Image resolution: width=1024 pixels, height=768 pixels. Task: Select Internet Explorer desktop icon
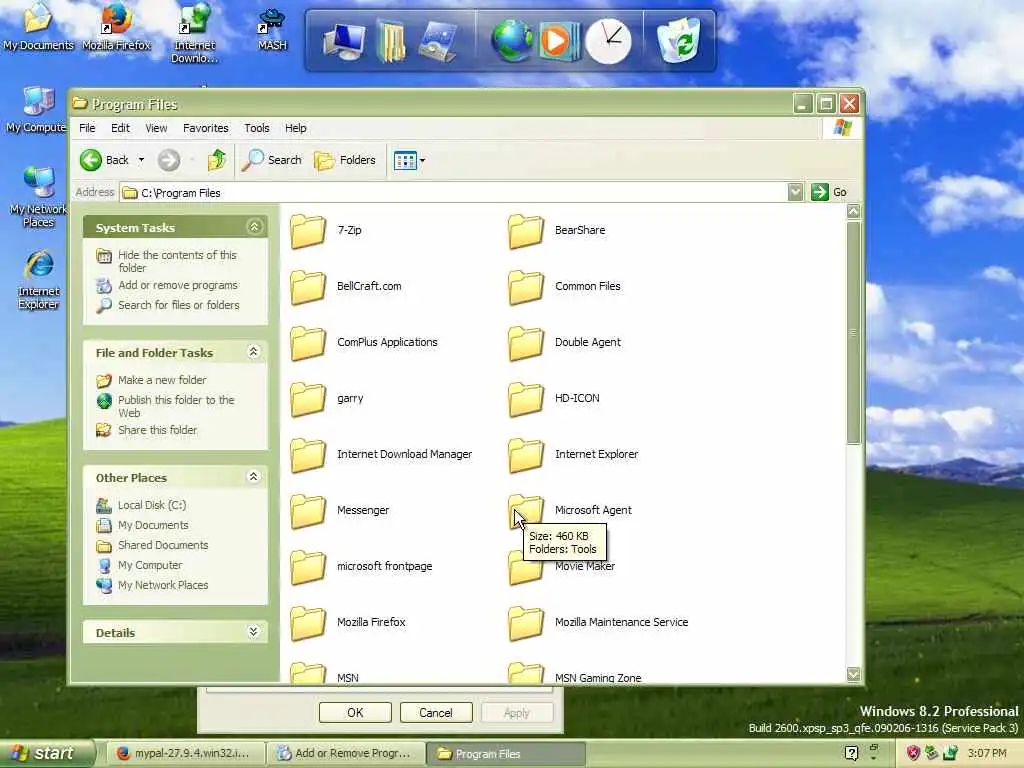tap(39, 280)
